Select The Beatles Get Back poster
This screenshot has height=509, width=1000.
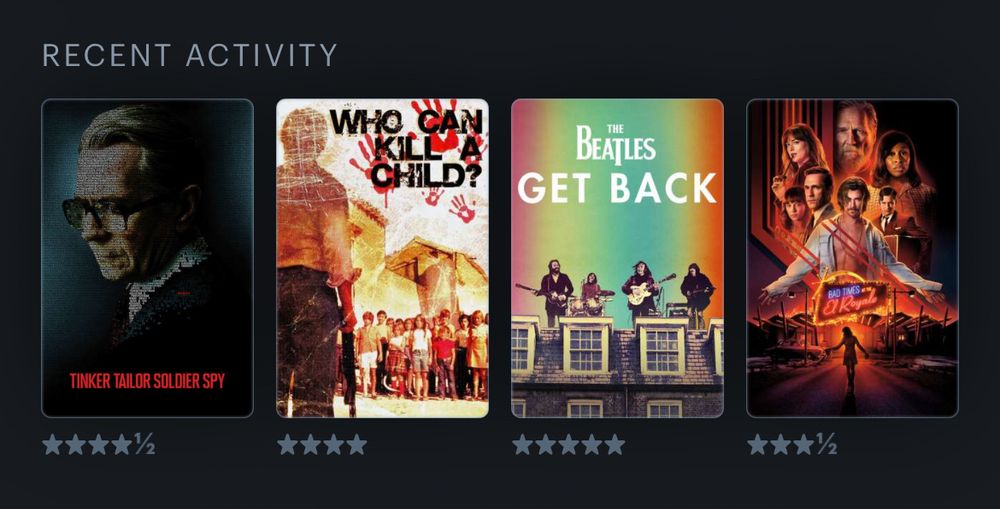coord(617,258)
